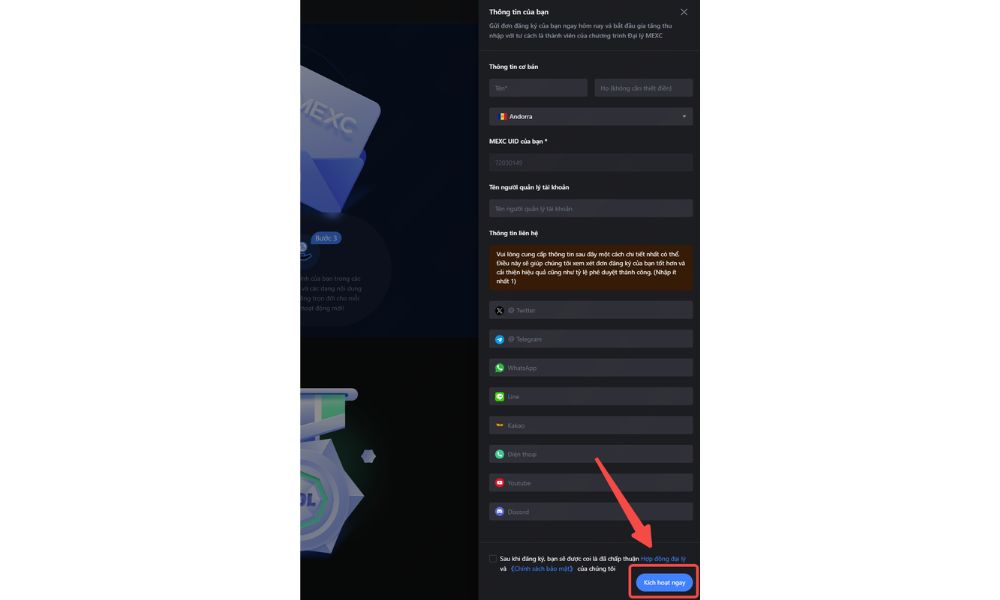Click the Line messenger icon
The image size is (1000, 600).
coord(499,397)
